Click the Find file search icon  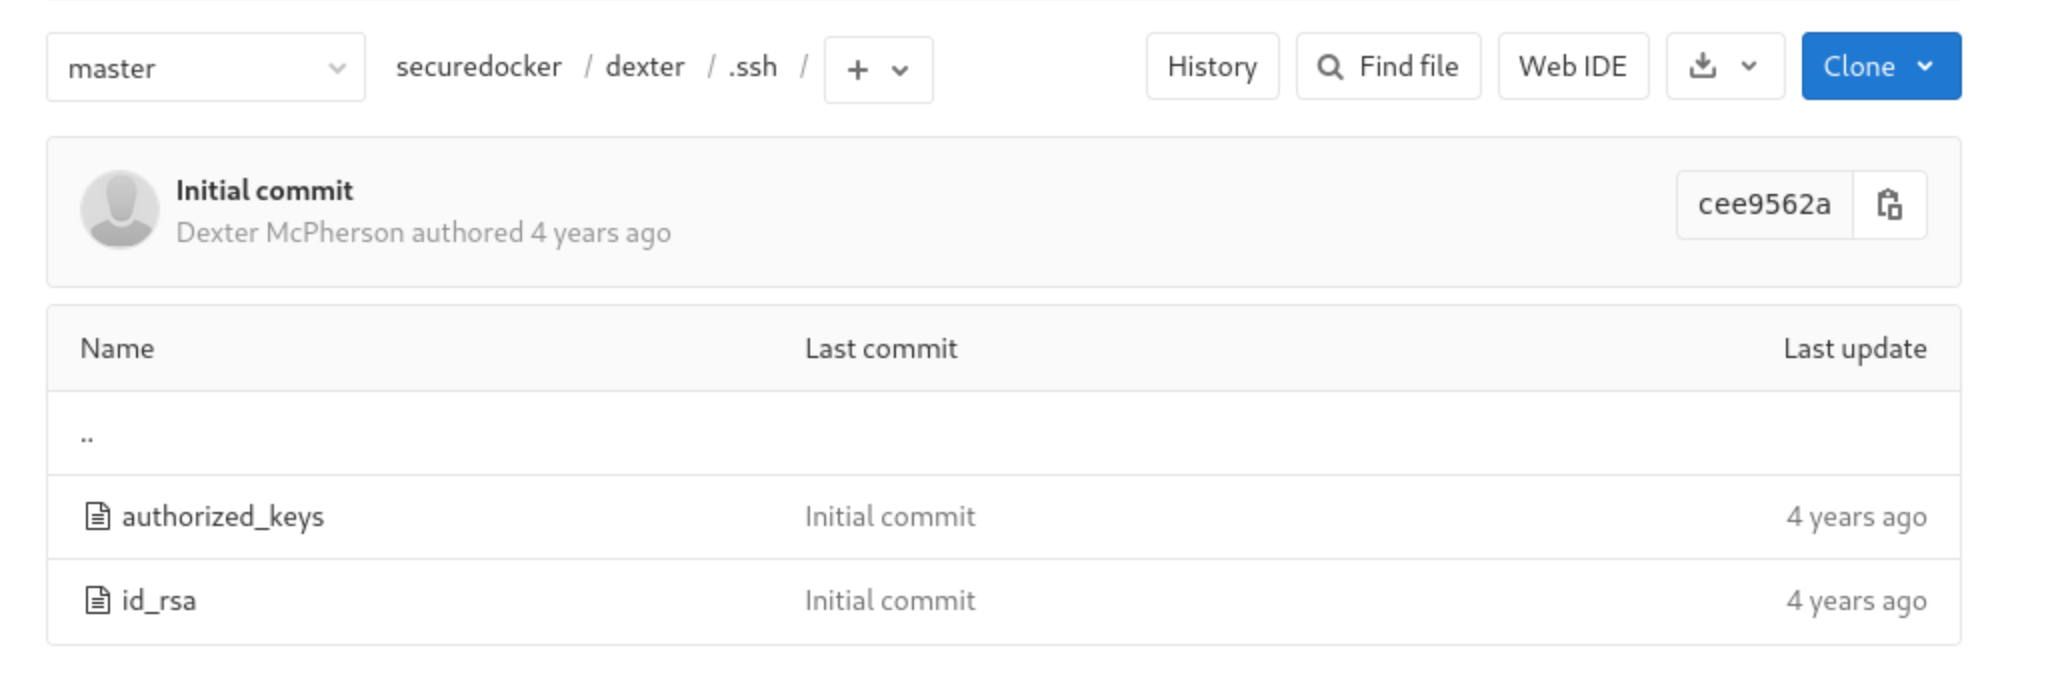(1330, 67)
